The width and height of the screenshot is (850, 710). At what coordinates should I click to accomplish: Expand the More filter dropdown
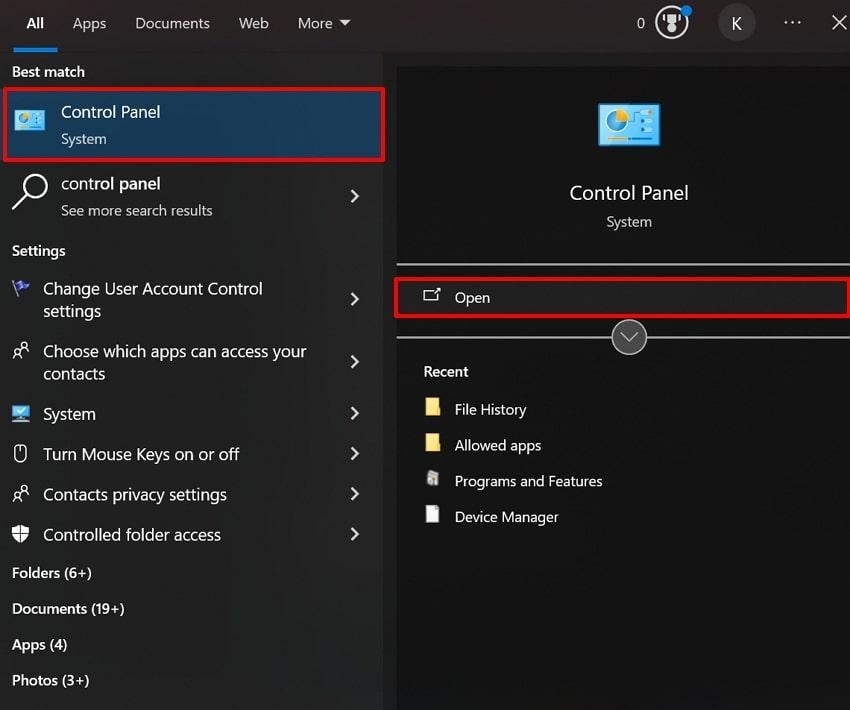click(x=324, y=23)
